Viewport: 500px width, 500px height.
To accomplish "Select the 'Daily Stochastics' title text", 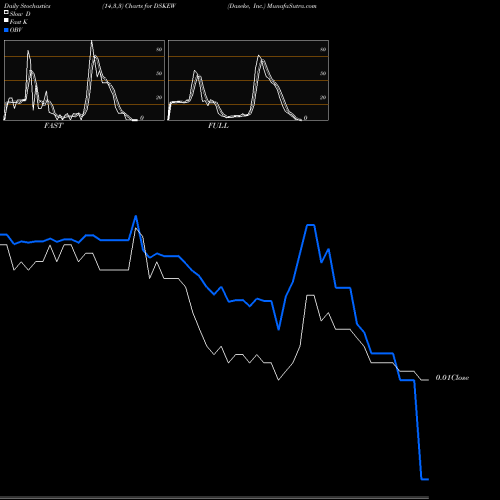I will (x=27, y=6).
